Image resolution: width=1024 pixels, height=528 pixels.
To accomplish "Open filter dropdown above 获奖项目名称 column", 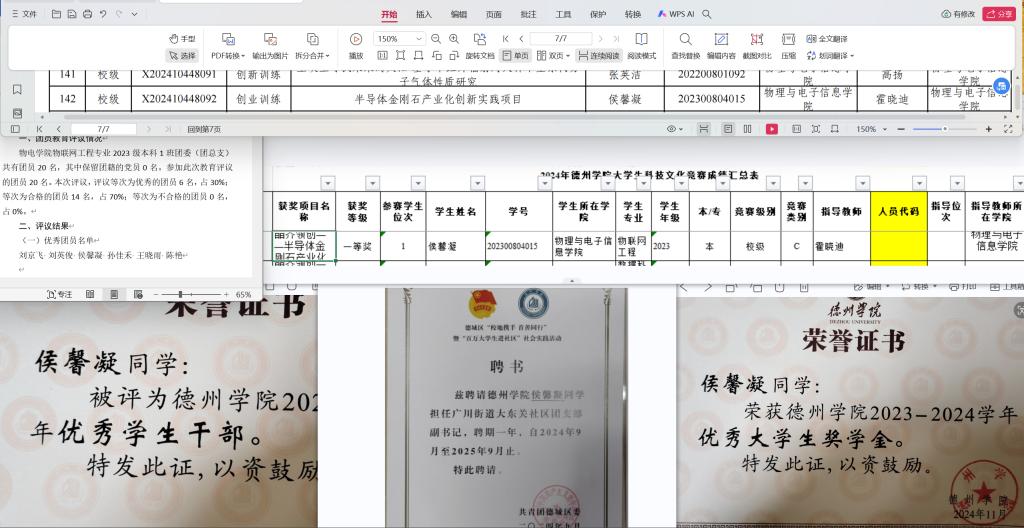I will point(328,184).
